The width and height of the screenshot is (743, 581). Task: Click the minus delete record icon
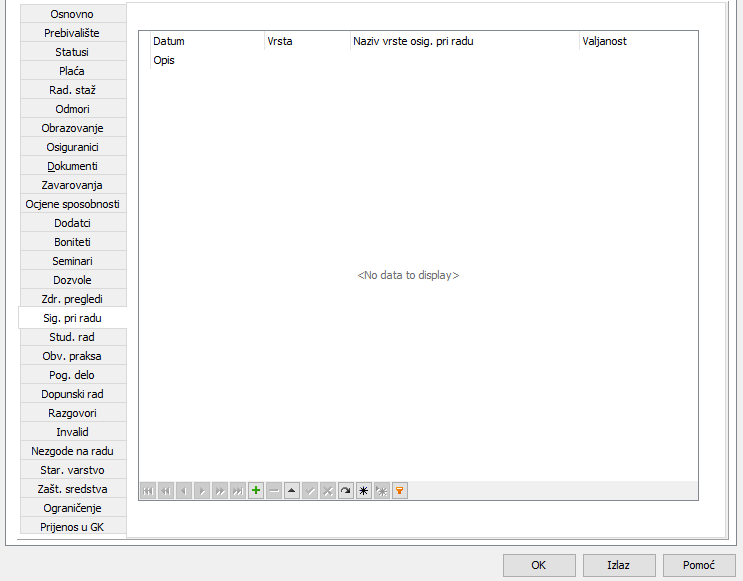(x=274, y=491)
